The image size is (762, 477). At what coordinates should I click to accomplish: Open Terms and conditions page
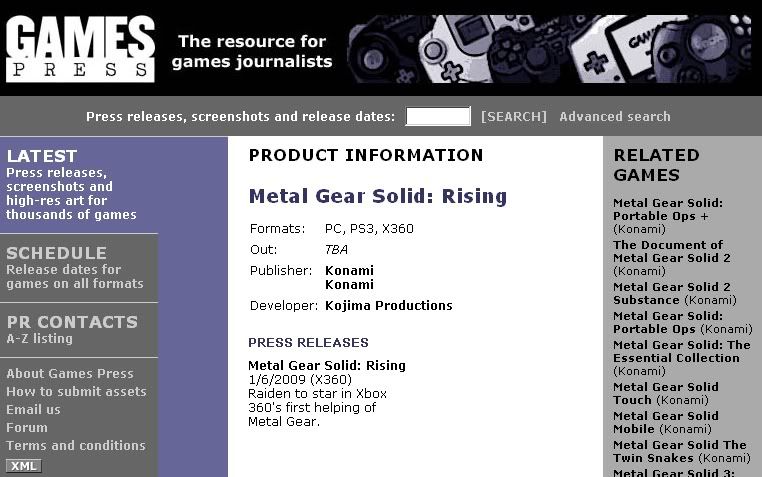(76, 445)
